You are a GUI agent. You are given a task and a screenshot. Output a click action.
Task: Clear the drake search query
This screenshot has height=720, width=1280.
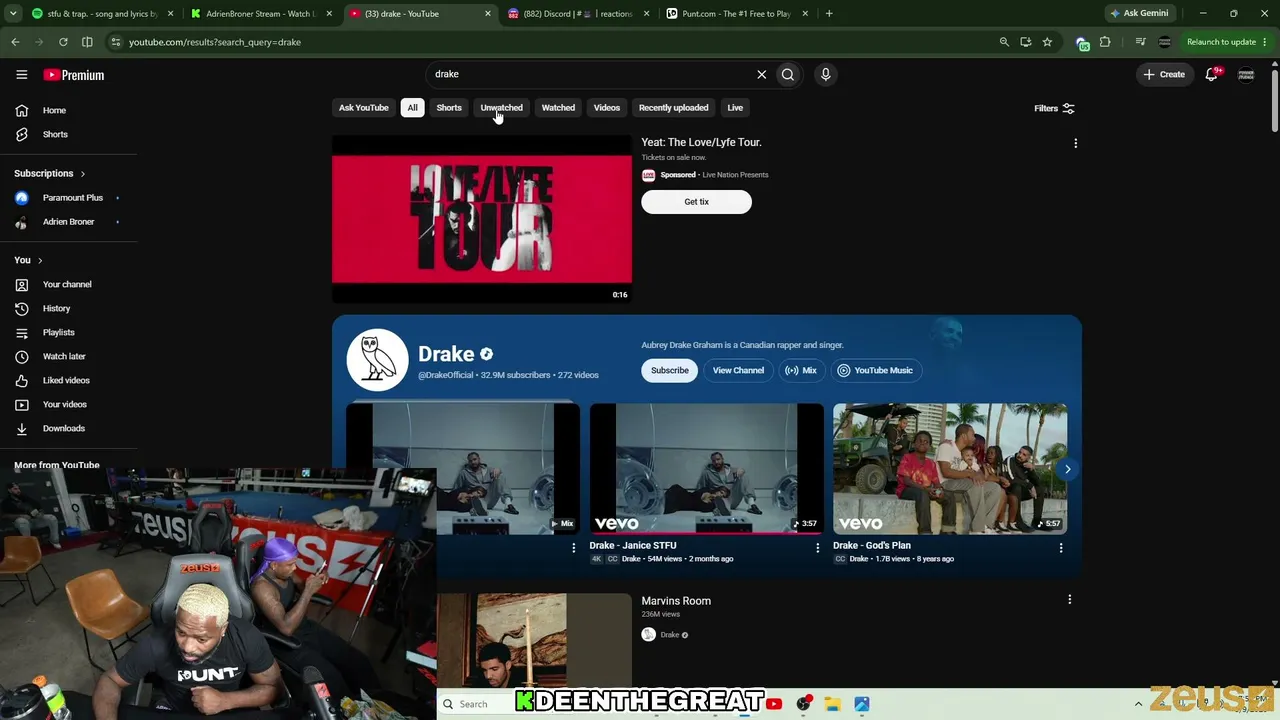(761, 74)
